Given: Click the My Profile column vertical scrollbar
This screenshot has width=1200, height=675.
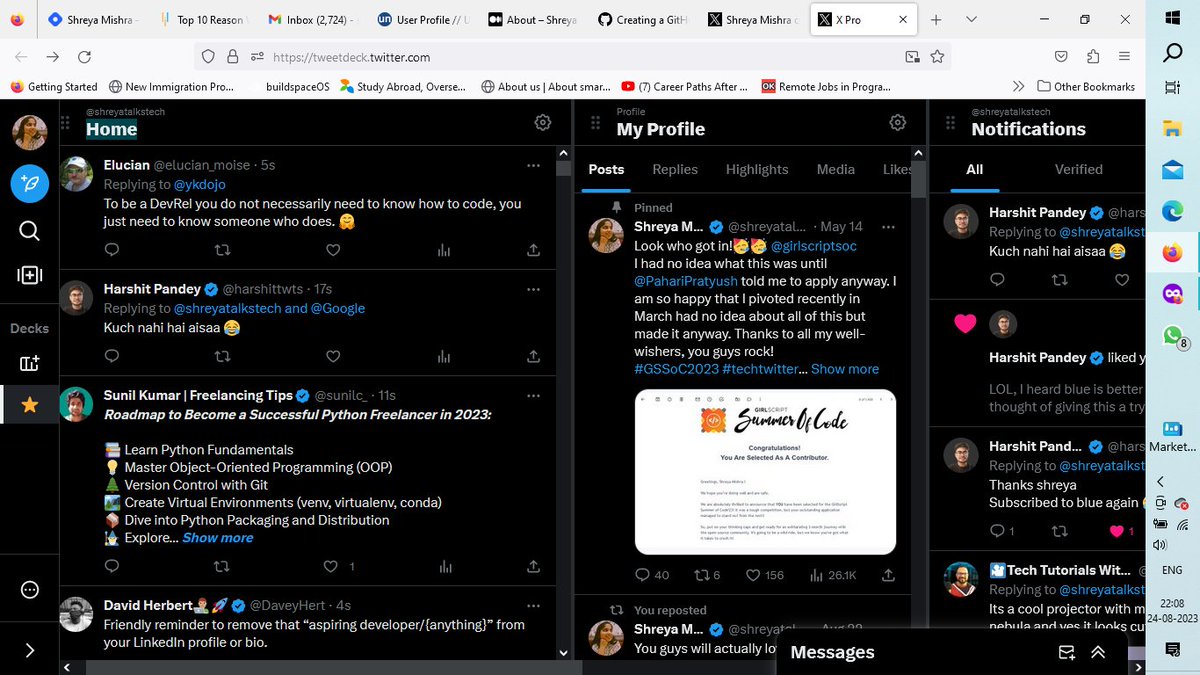Looking at the screenshot, I should pos(918,178).
